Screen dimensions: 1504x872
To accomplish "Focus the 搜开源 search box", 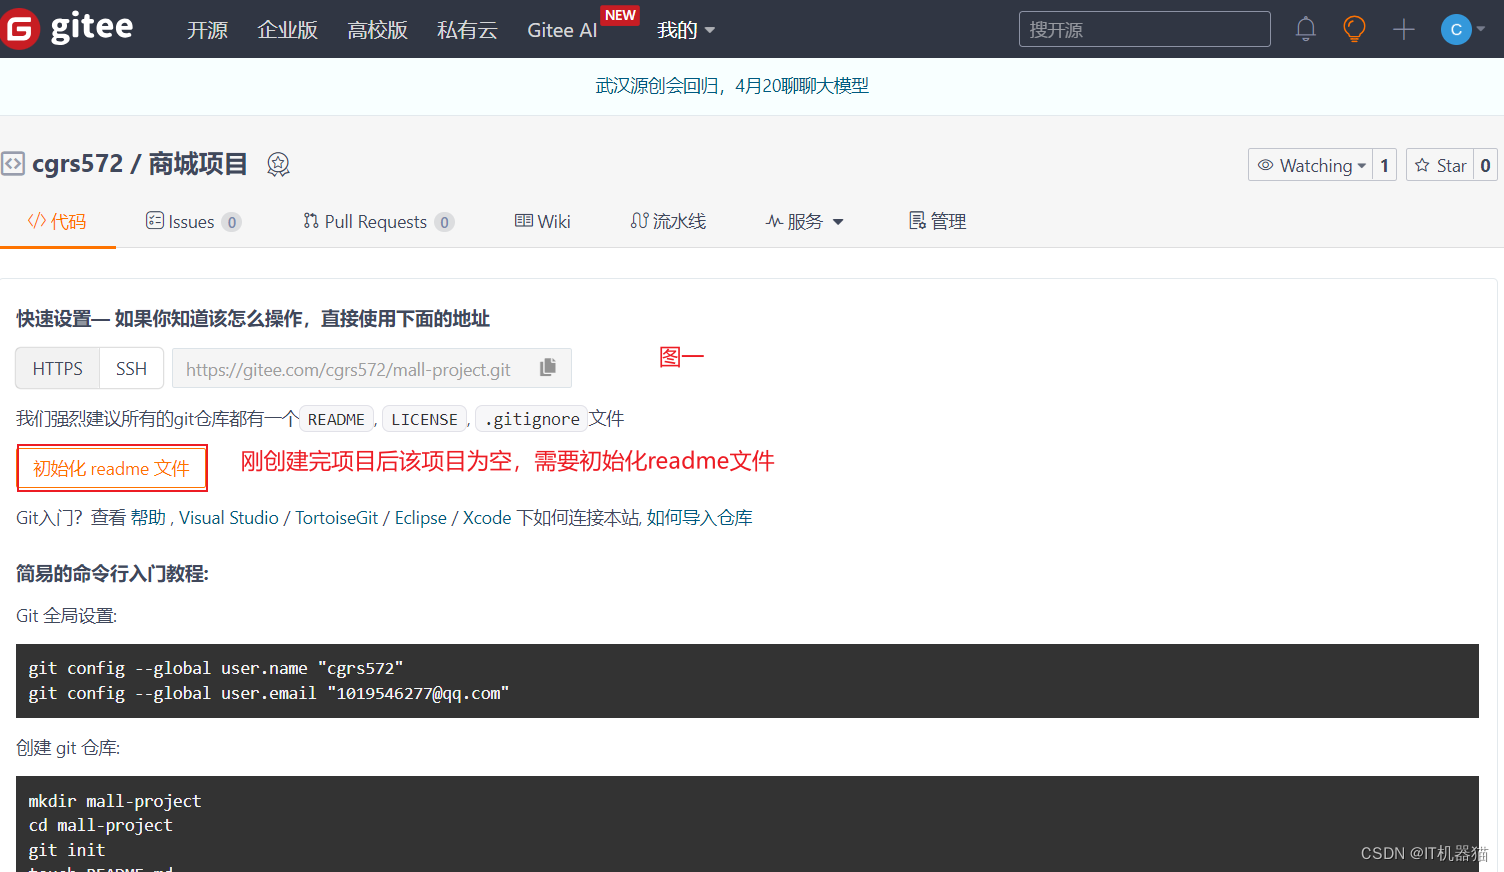I will tap(1144, 29).
